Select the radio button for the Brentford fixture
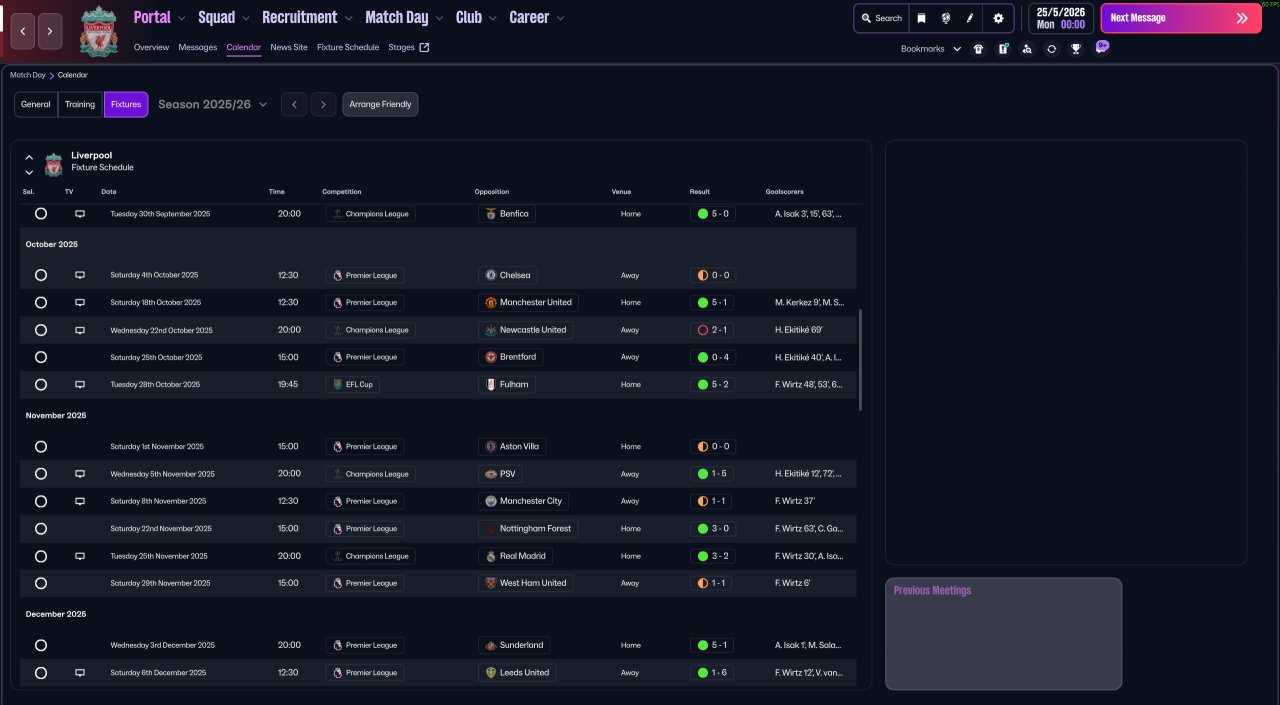Screen dimensions: 1280x705 (x=41, y=357)
